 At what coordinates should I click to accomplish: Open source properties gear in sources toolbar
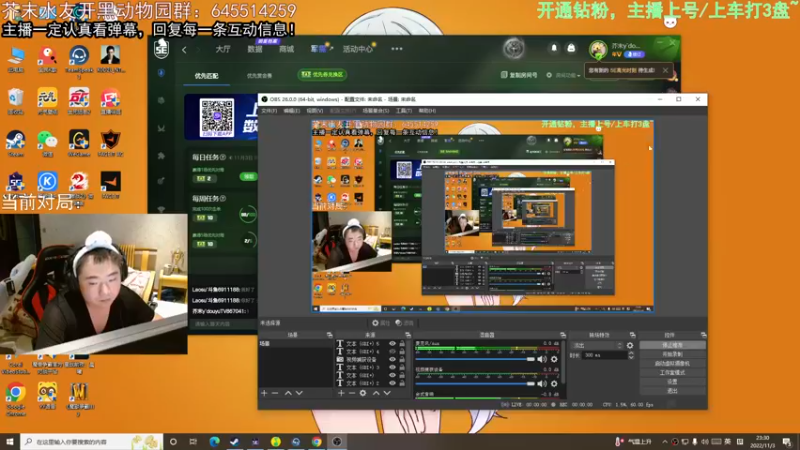click(x=363, y=393)
